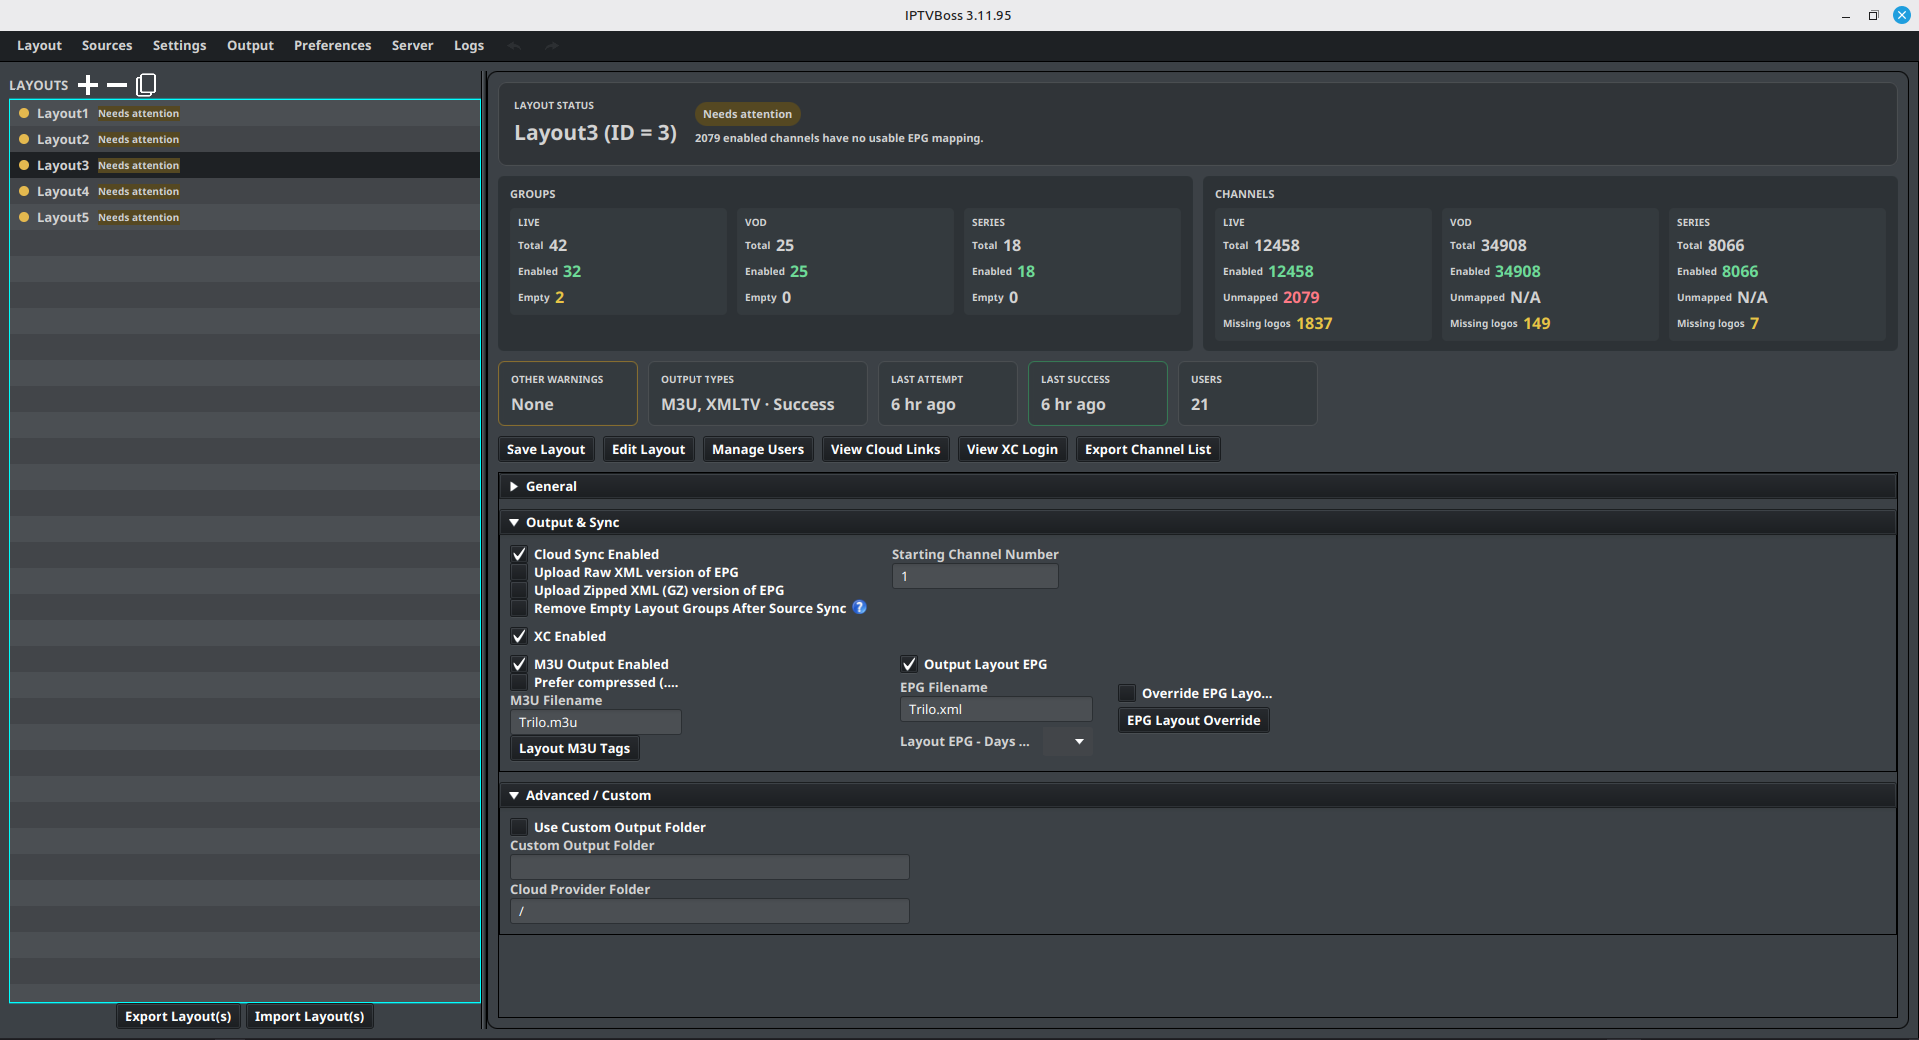Open the Server menu
This screenshot has height=1040, width=1919.
click(412, 45)
